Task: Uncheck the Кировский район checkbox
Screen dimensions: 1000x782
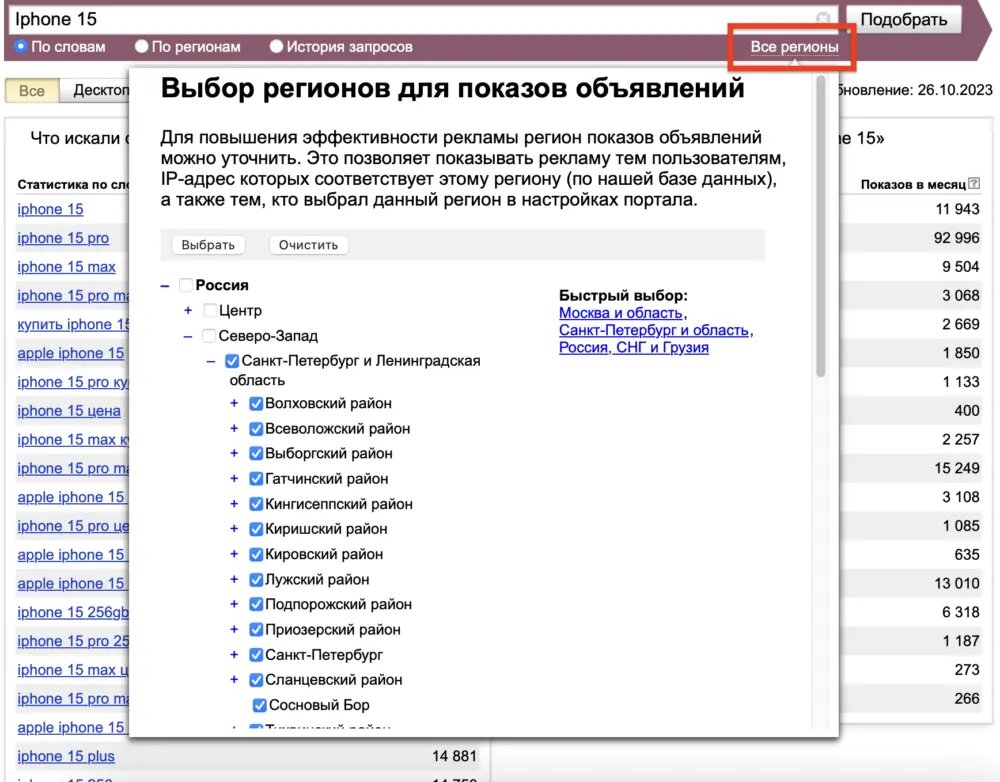Action: coord(256,554)
